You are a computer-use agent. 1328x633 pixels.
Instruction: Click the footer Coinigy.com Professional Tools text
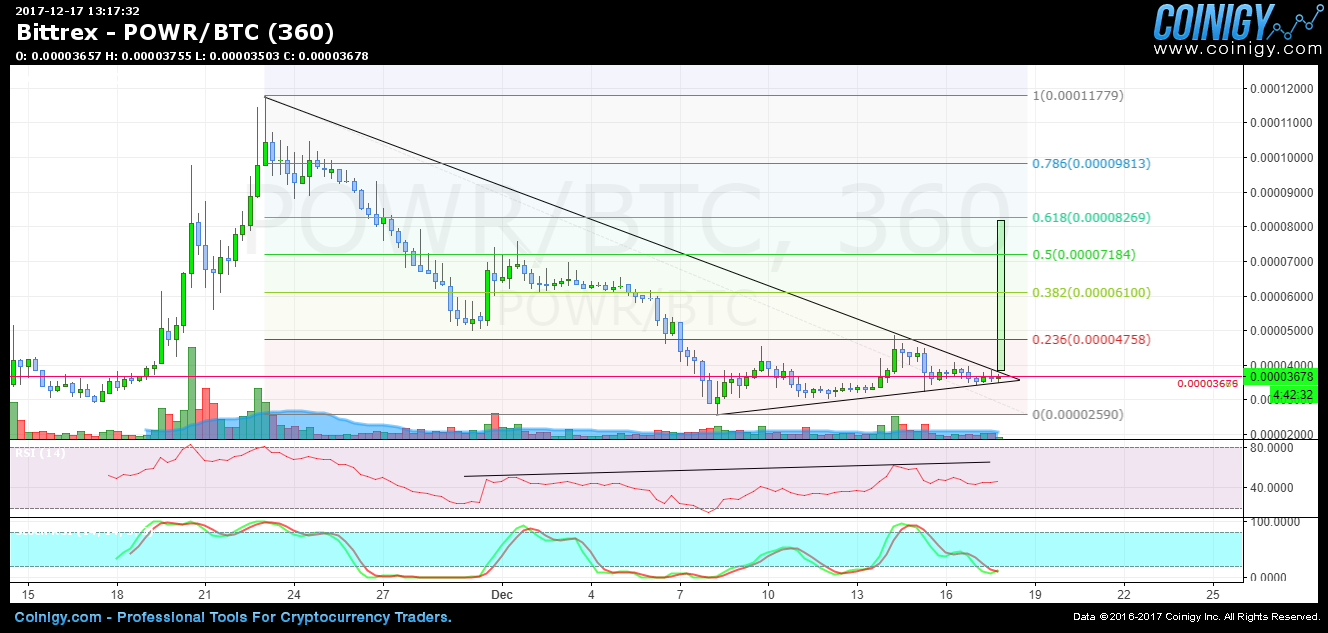(x=232, y=617)
